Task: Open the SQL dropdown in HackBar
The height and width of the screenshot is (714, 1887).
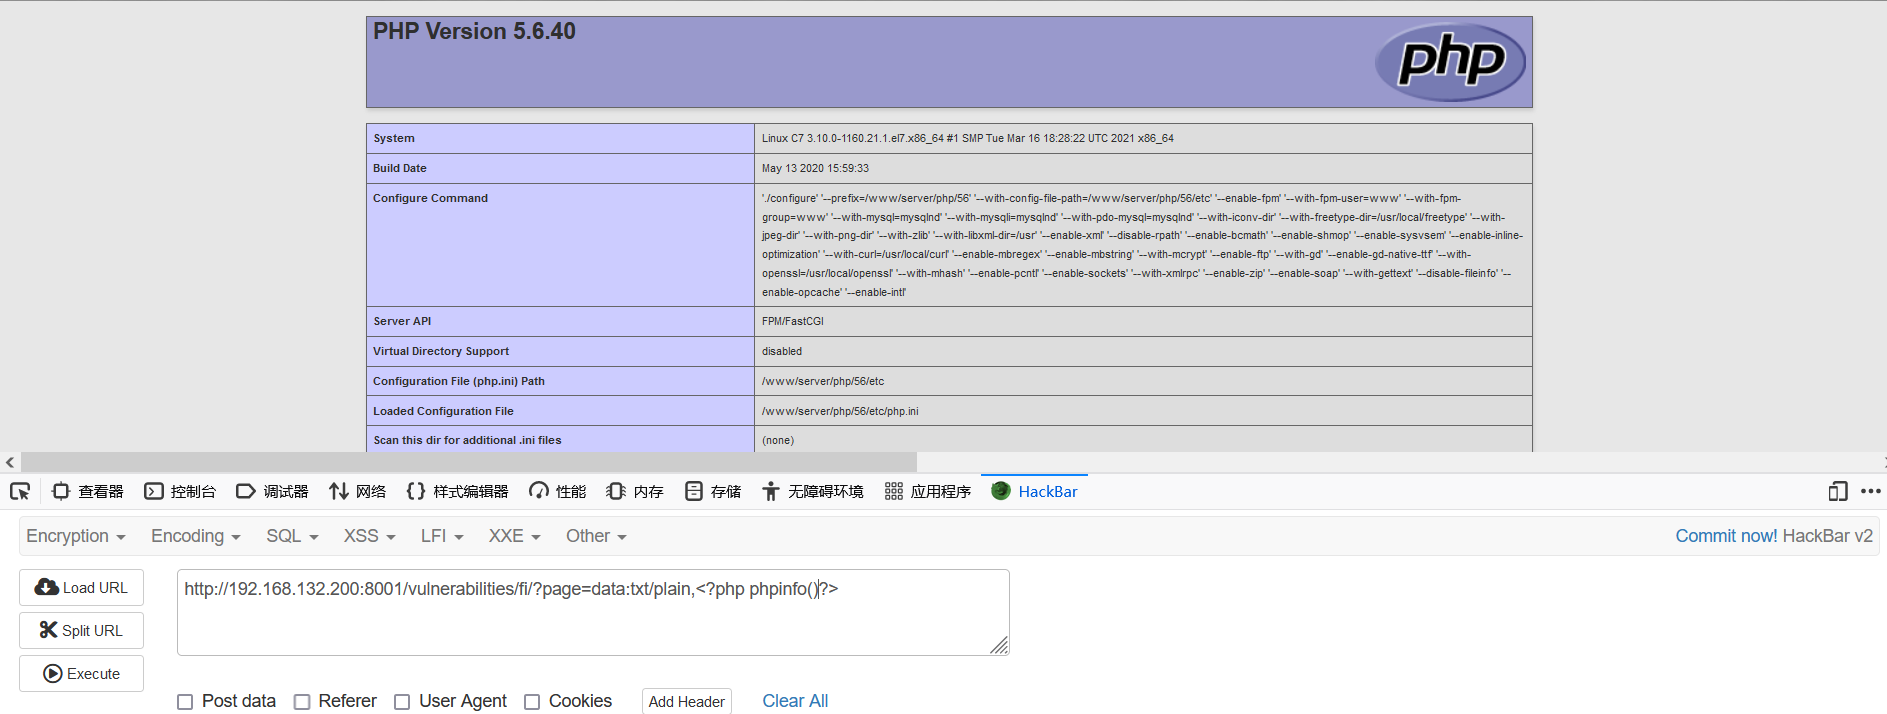Action: (x=292, y=536)
